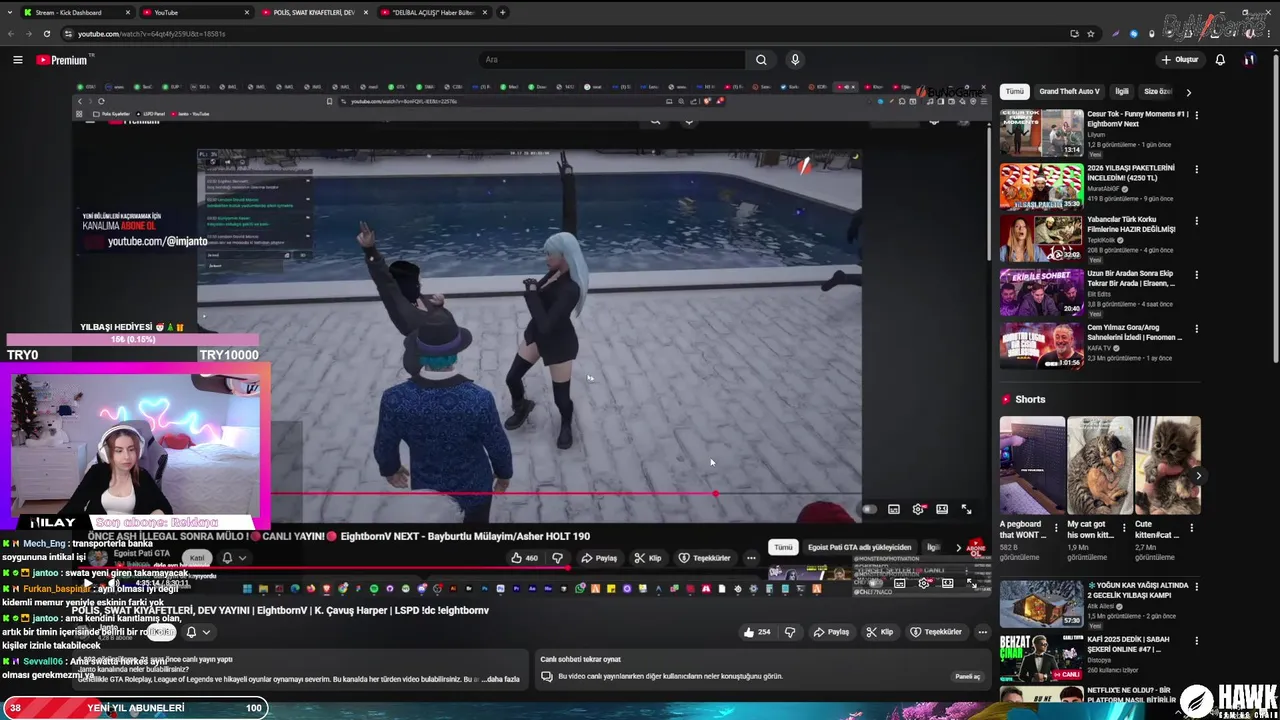Switch to the YouTube browser tab

click(x=195, y=13)
